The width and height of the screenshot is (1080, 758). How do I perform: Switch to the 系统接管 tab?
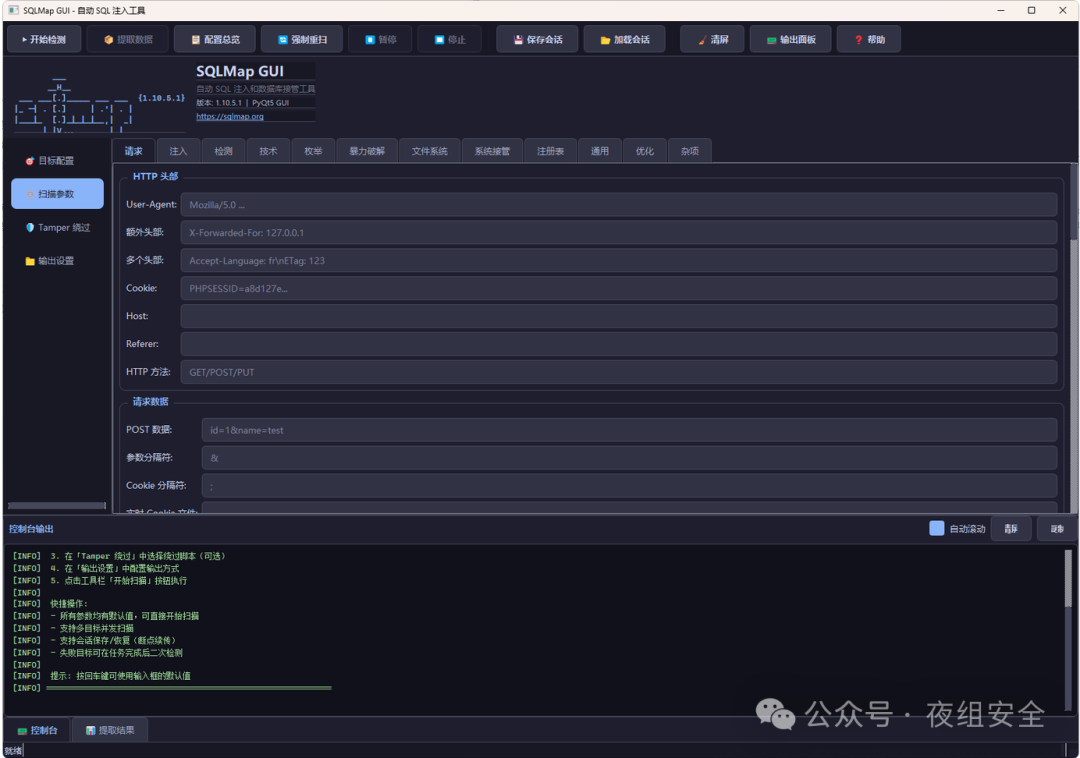pos(492,151)
